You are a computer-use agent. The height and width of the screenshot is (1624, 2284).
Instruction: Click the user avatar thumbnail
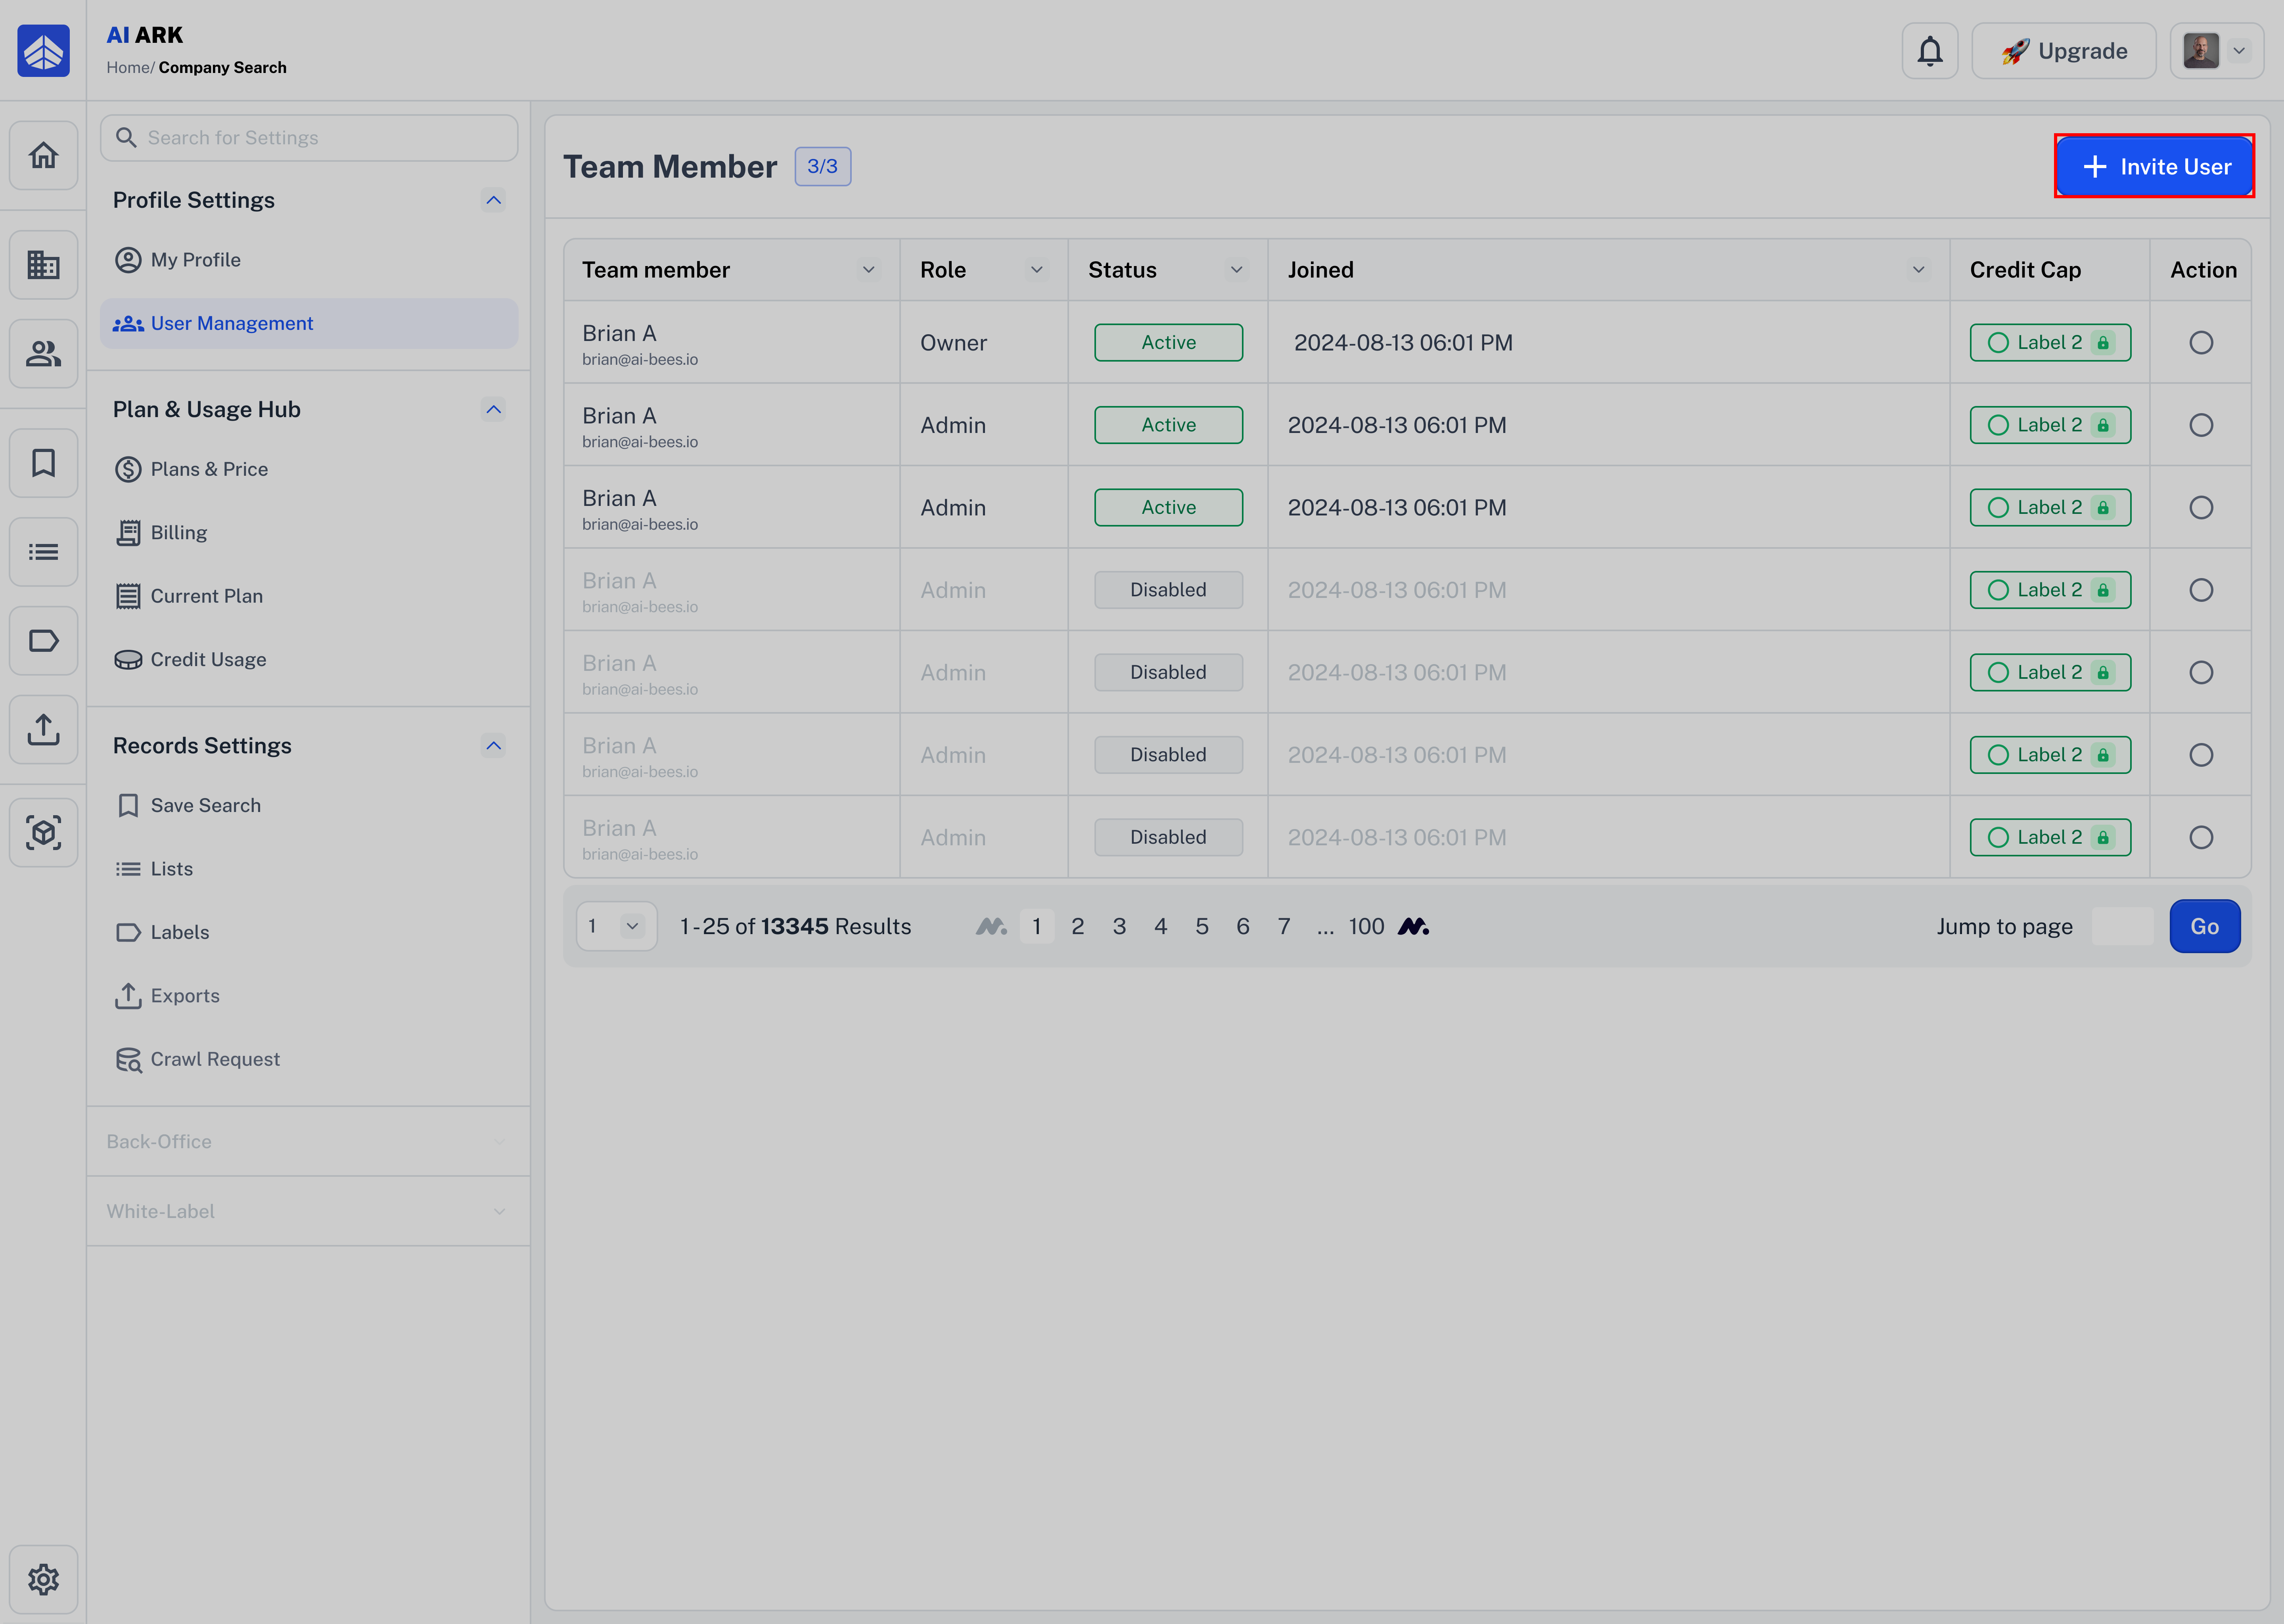pos(2201,51)
